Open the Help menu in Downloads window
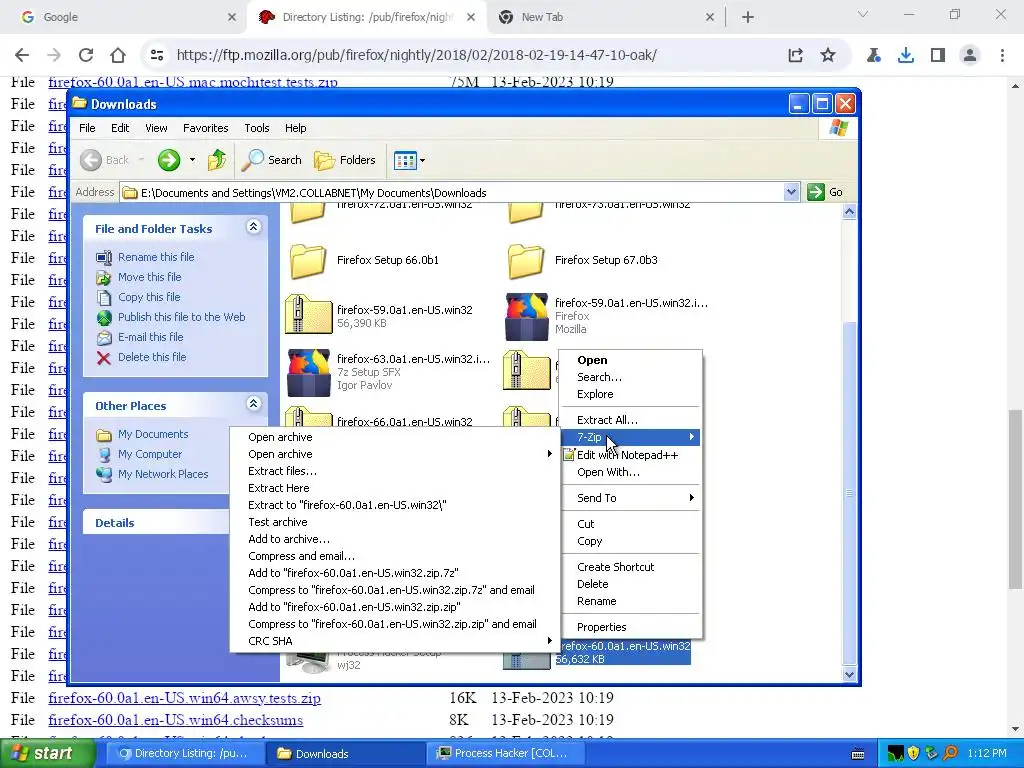Viewport: 1024px width, 768px height. [295, 128]
